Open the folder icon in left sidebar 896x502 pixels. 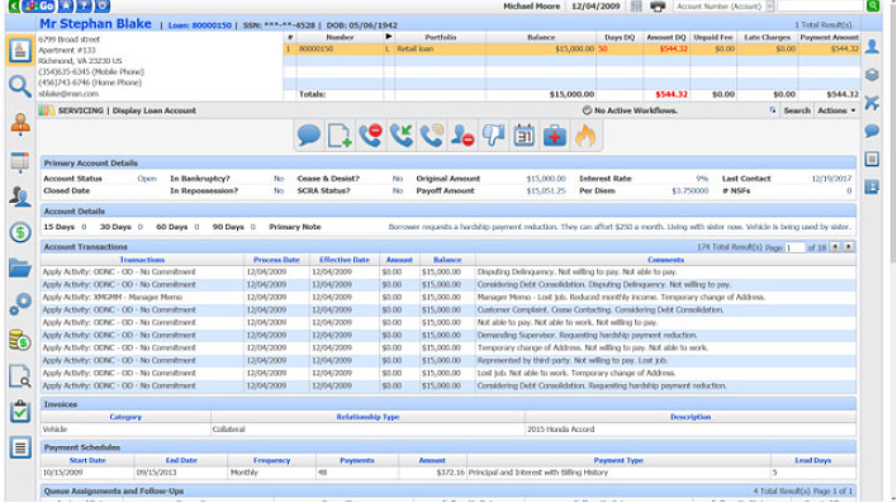click(19, 267)
